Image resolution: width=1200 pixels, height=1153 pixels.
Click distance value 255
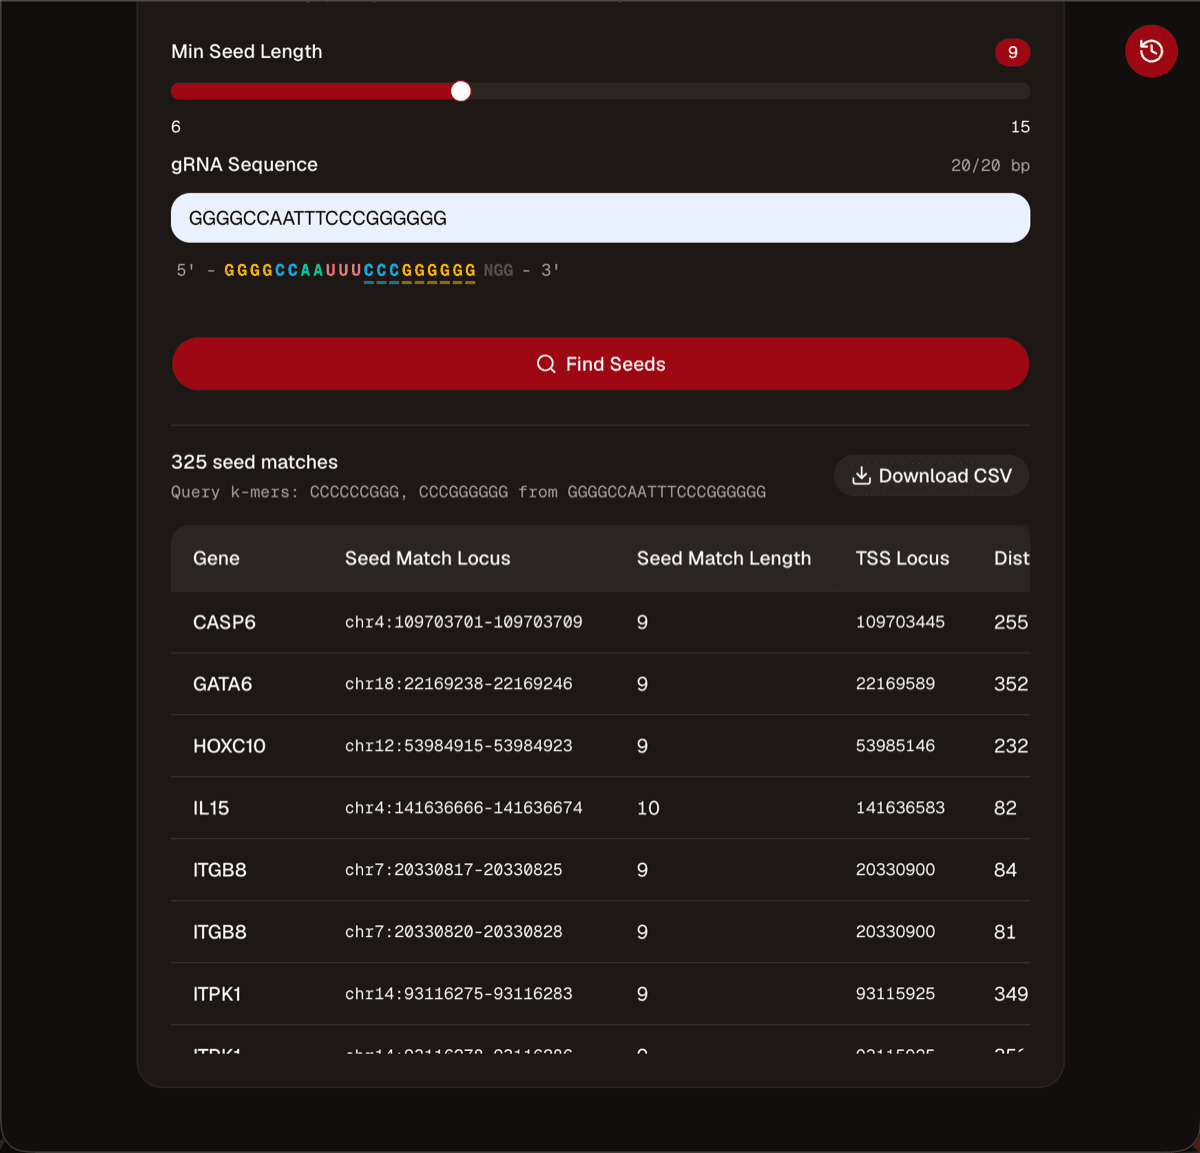(x=1011, y=622)
